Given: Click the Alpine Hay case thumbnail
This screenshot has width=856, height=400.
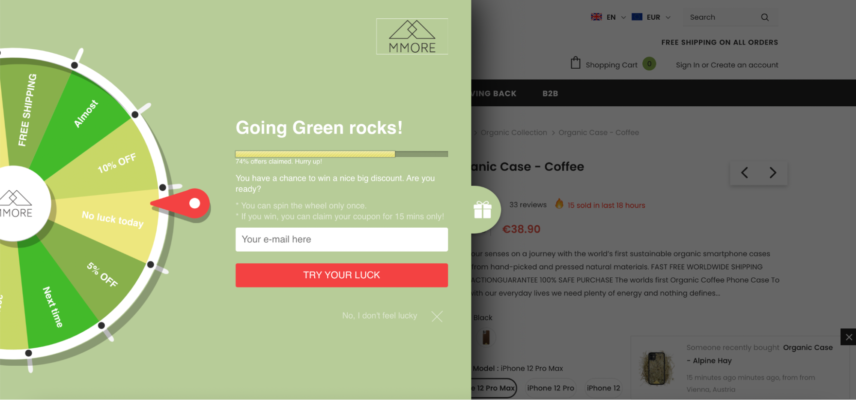Looking at the screenshot, I should (657, 368).
